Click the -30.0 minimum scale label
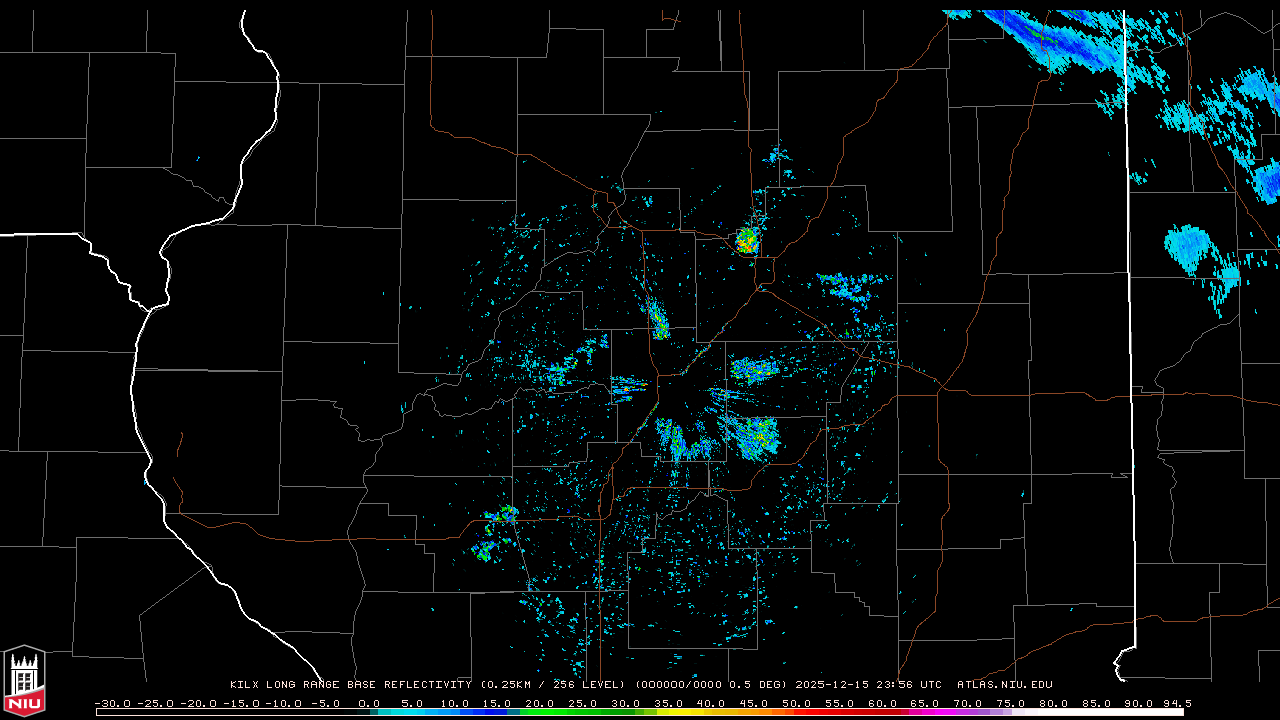 111,703
